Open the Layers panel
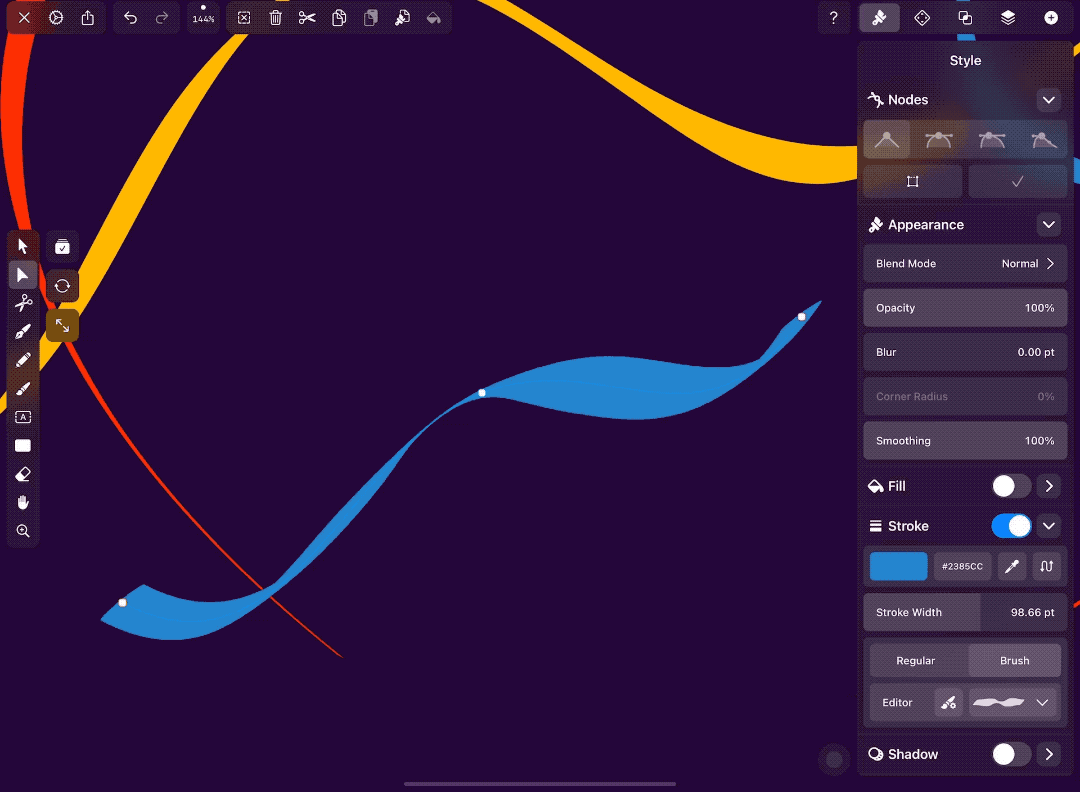 click(x=1007, y=17)
